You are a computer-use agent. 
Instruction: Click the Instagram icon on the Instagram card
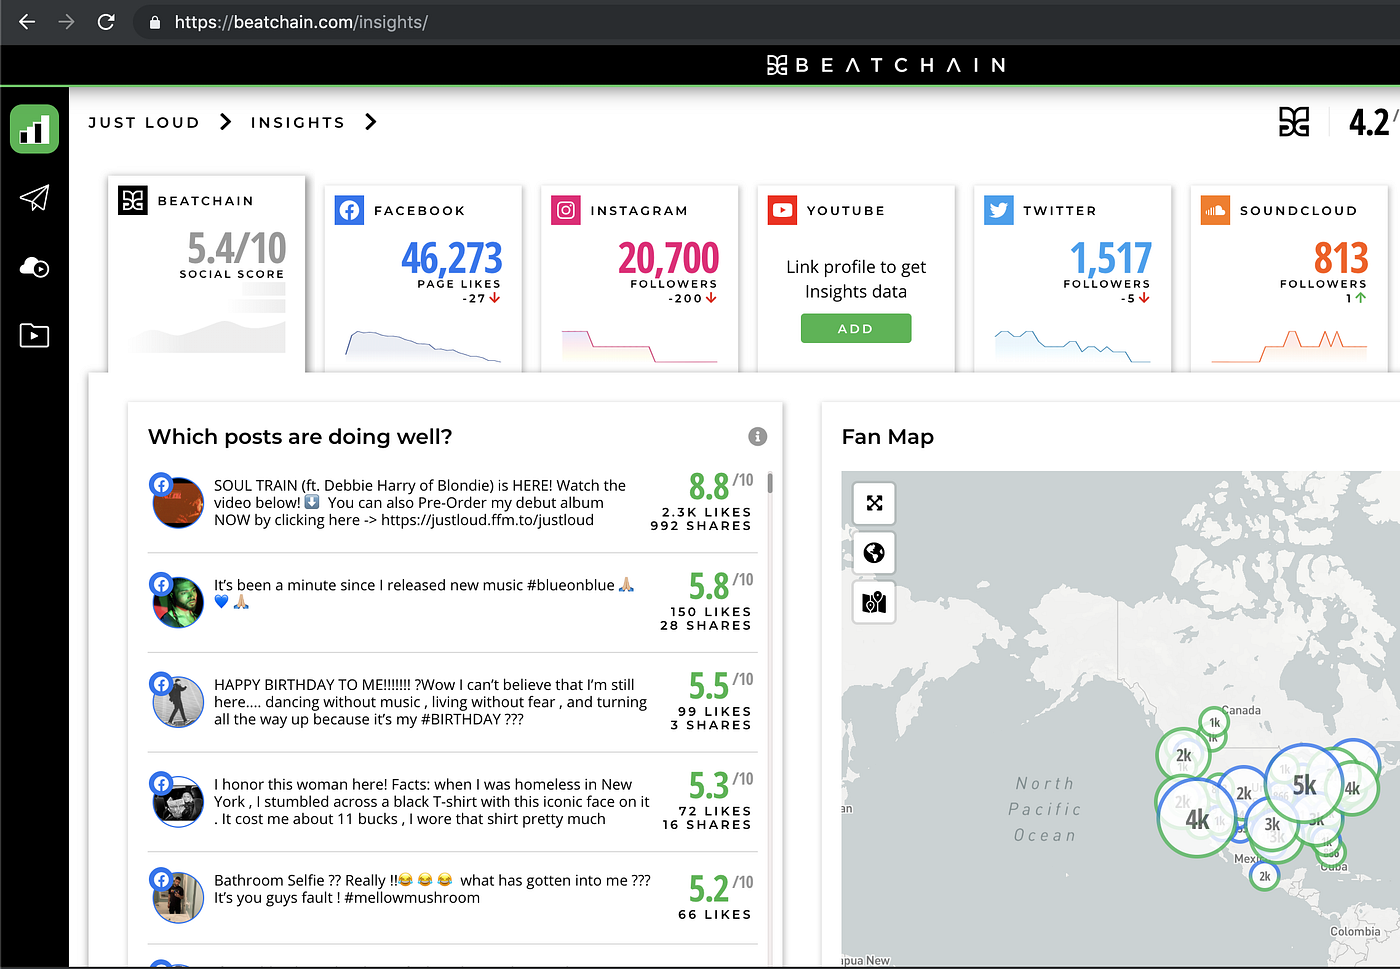566,210
